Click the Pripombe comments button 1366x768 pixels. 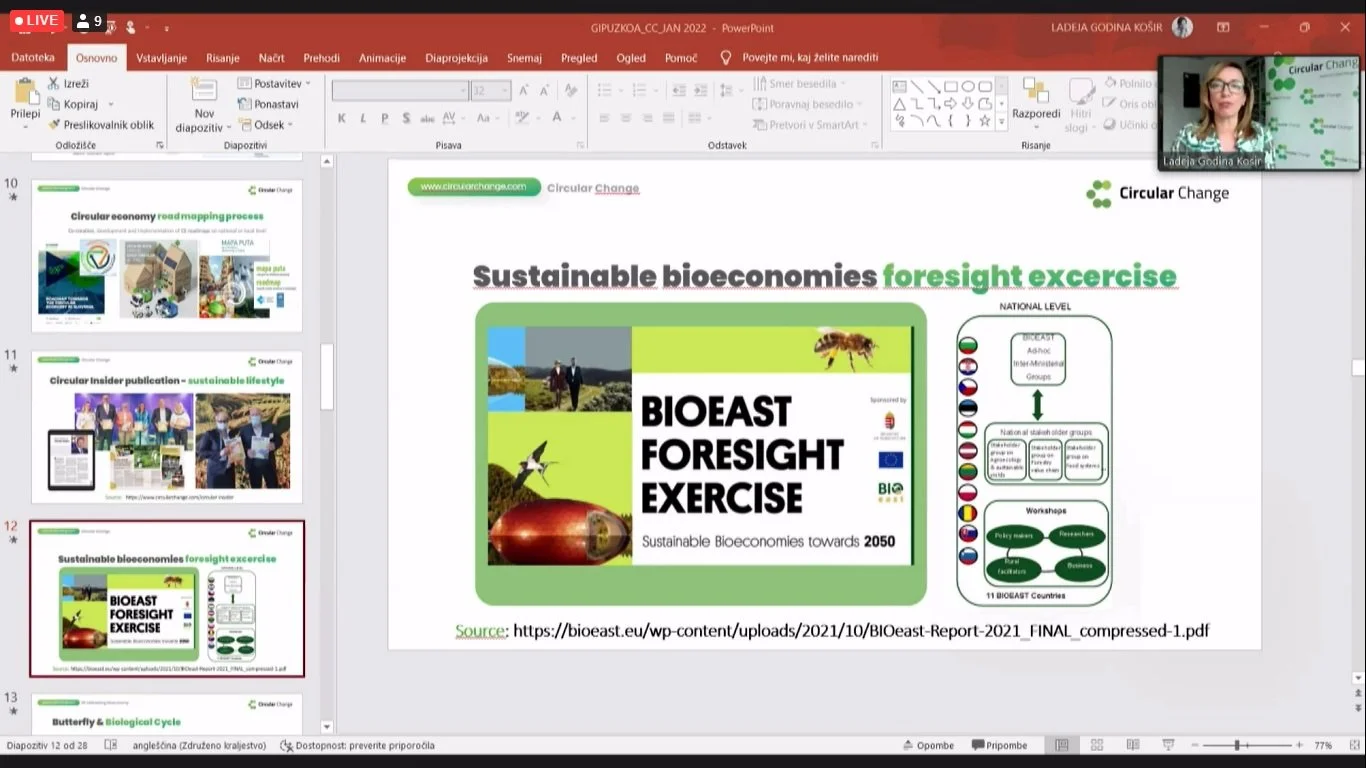coord(999,745)
